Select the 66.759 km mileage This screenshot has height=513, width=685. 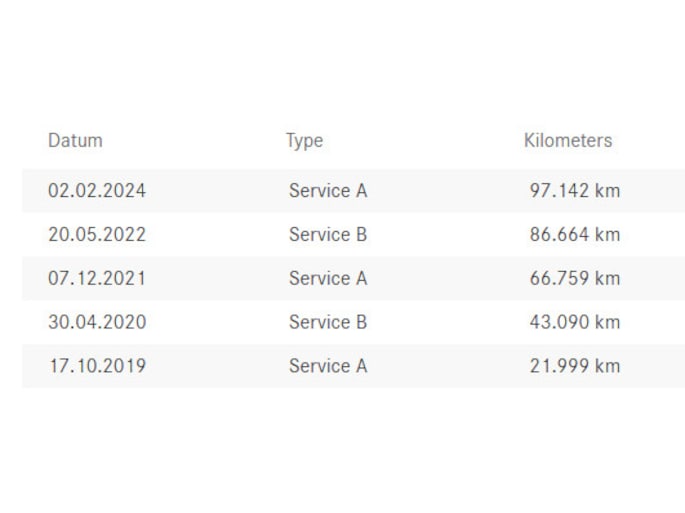[x=575, y=279]
